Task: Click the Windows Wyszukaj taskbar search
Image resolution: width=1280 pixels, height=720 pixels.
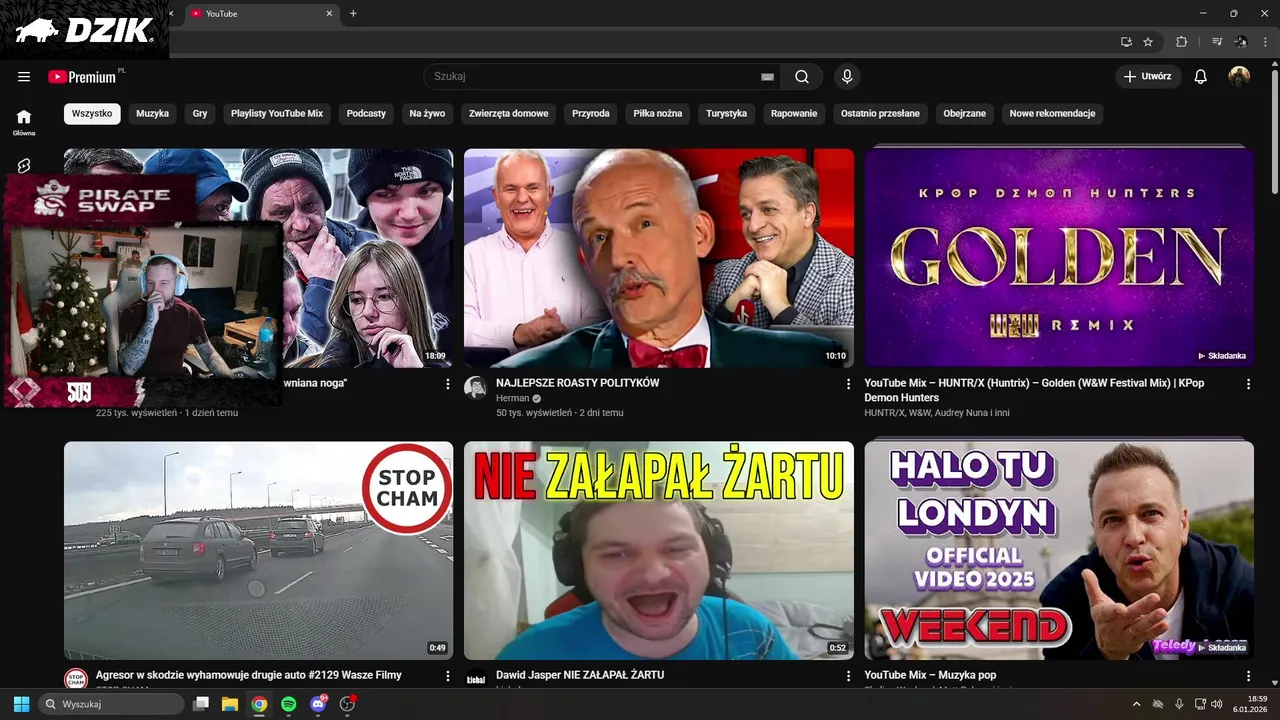Action: coord(111,704)
